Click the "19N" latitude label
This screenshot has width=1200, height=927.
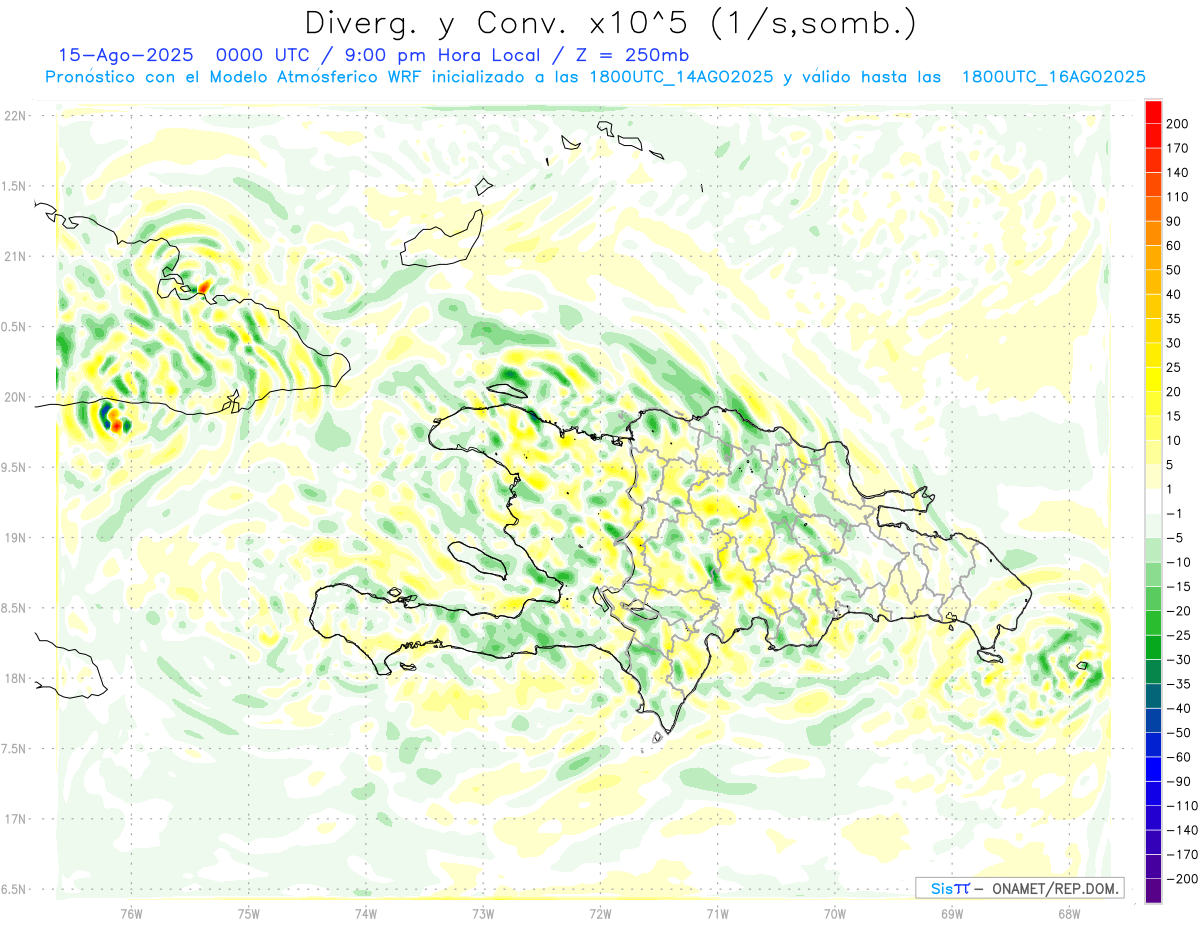click(14, 538)
